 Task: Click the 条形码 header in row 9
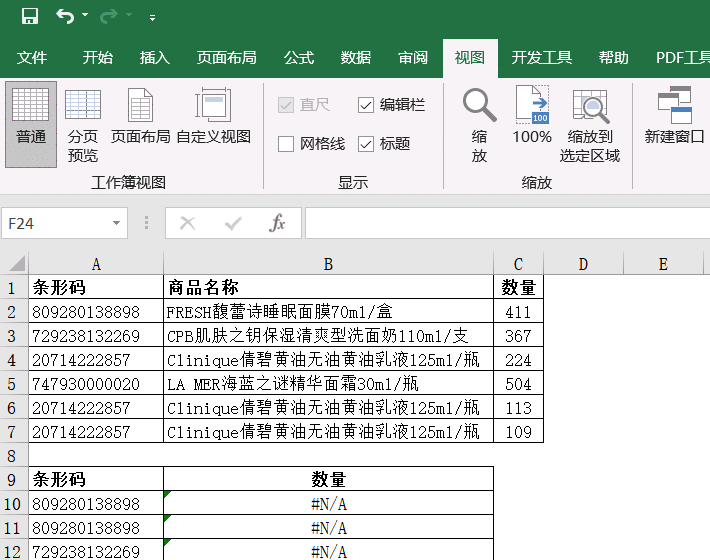tap(96, 479)
